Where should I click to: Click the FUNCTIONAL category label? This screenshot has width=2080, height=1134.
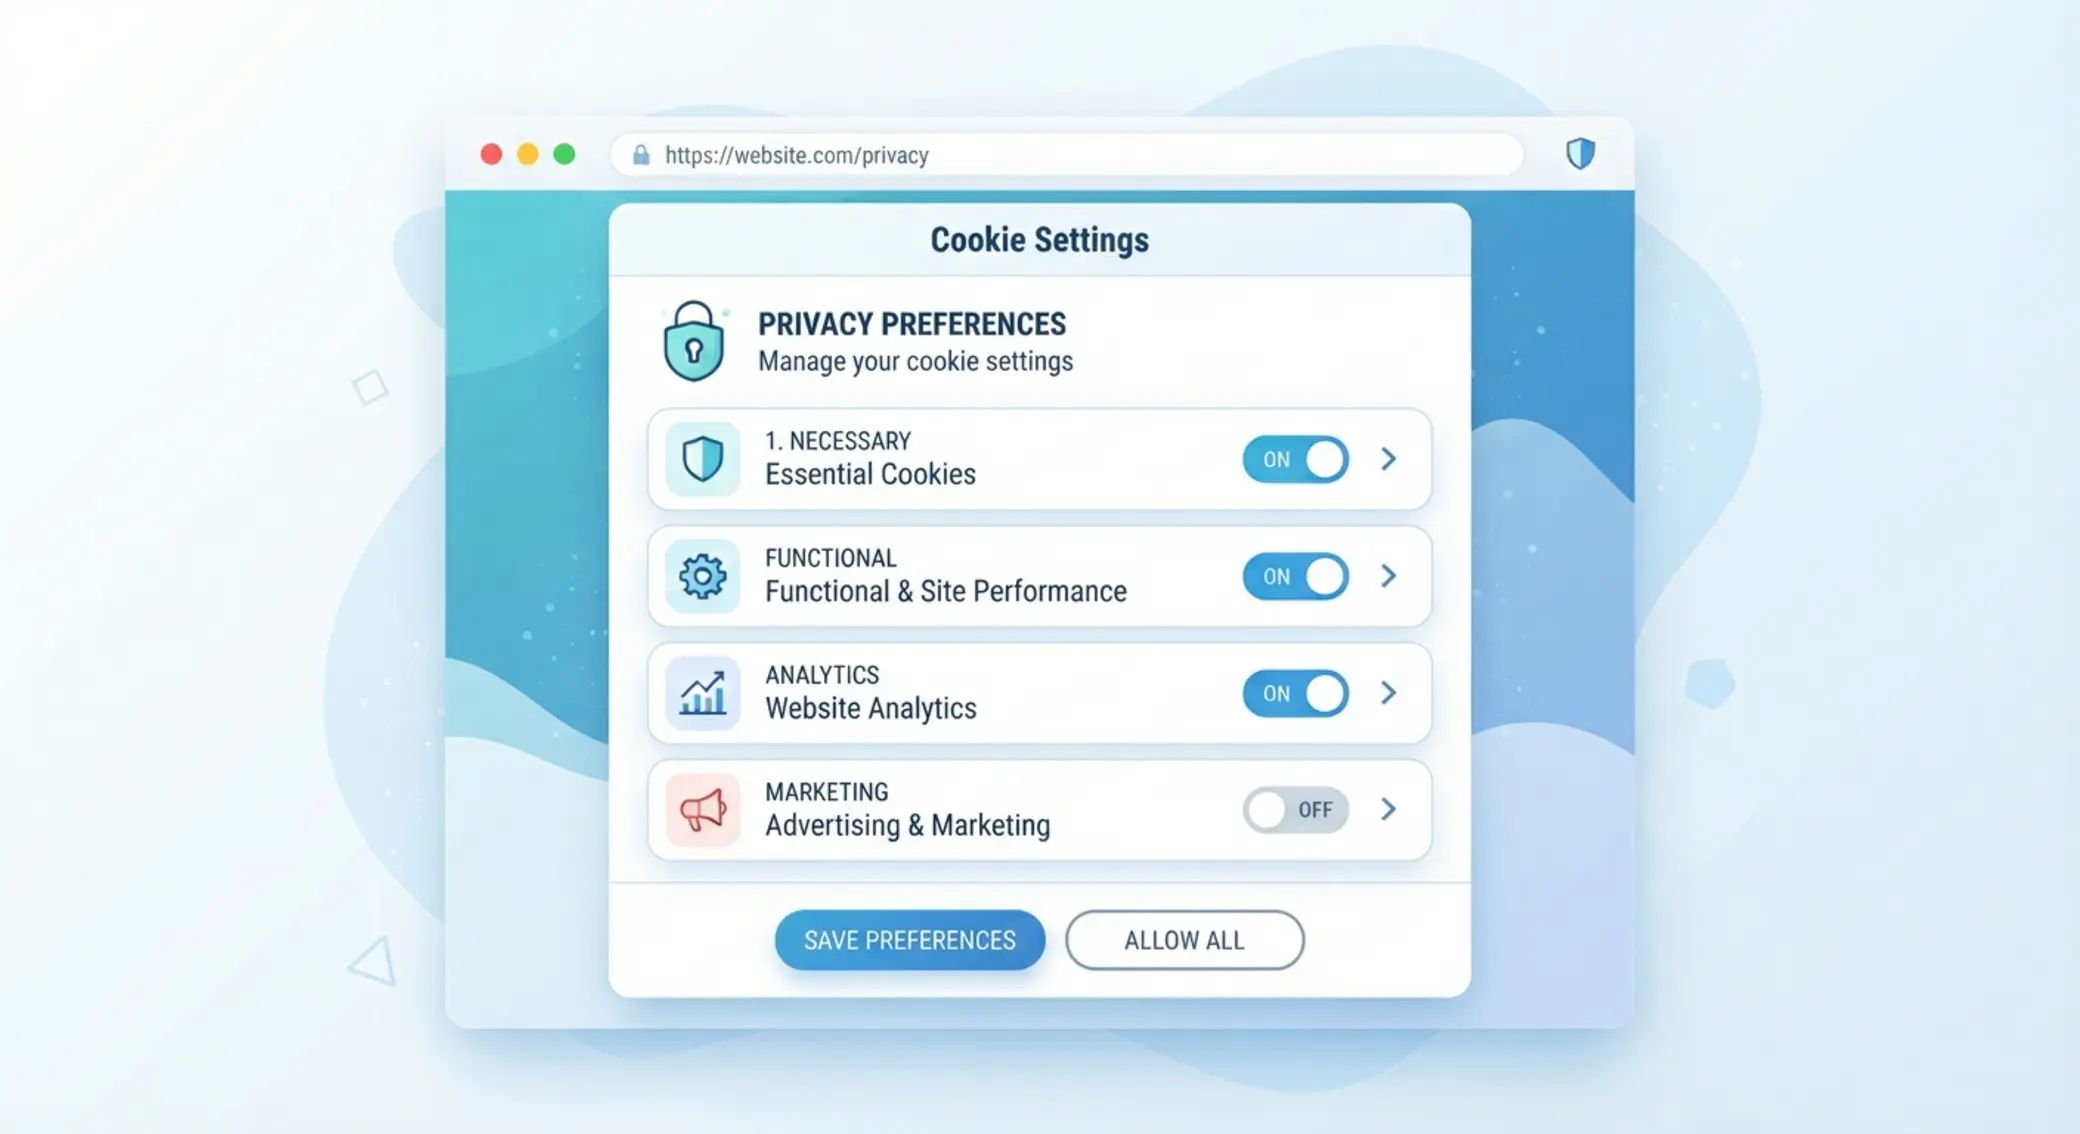(831, 558)
